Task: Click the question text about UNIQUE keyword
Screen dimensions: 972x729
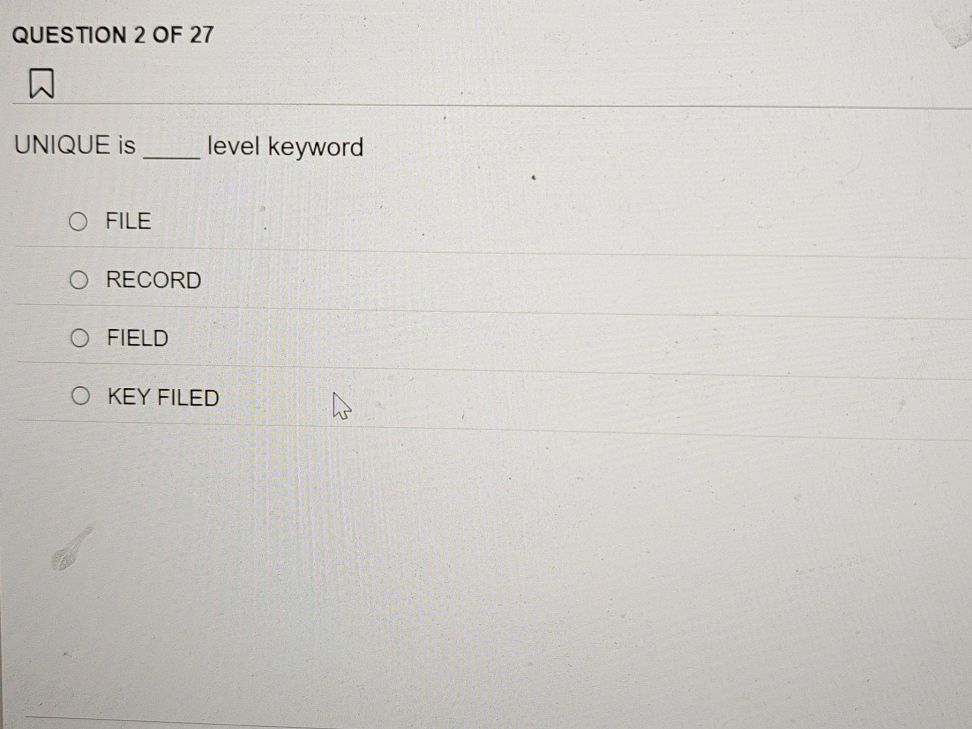Action: tap(189, 146)
